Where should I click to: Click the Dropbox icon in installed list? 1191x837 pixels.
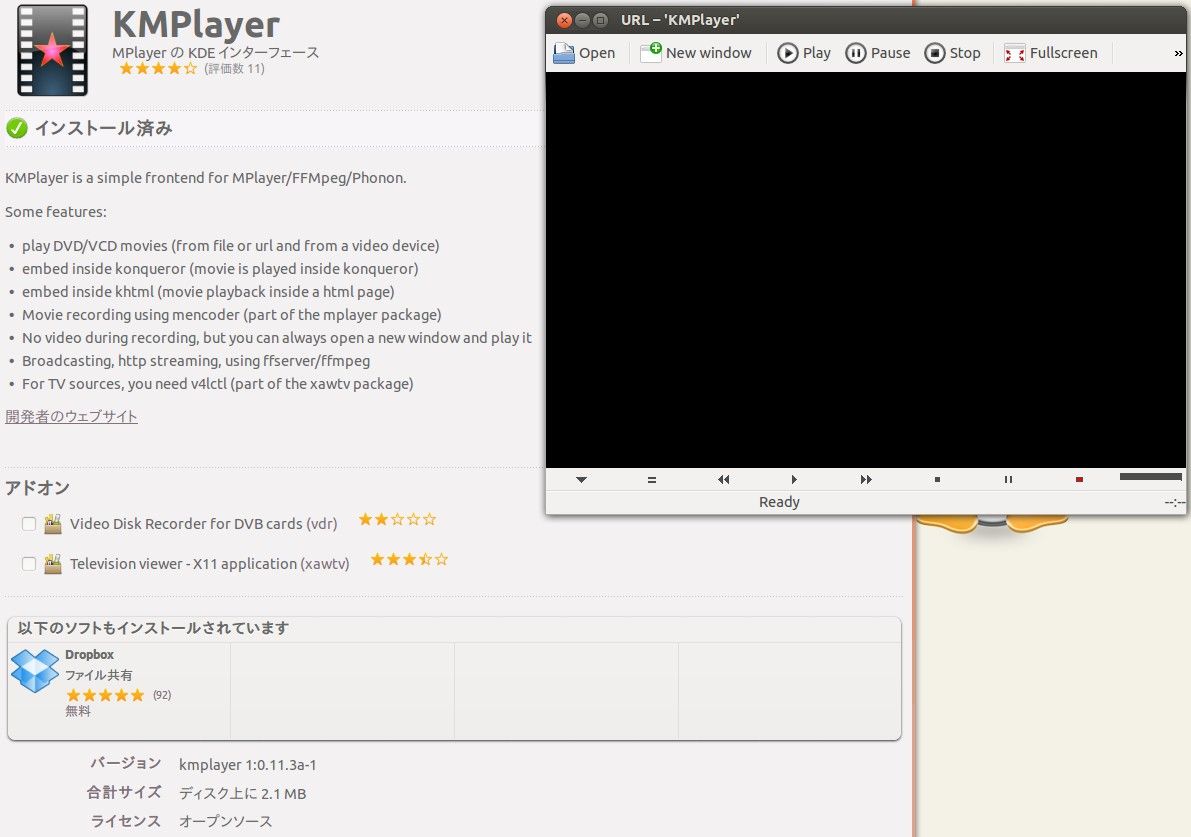tap(34, 670)
